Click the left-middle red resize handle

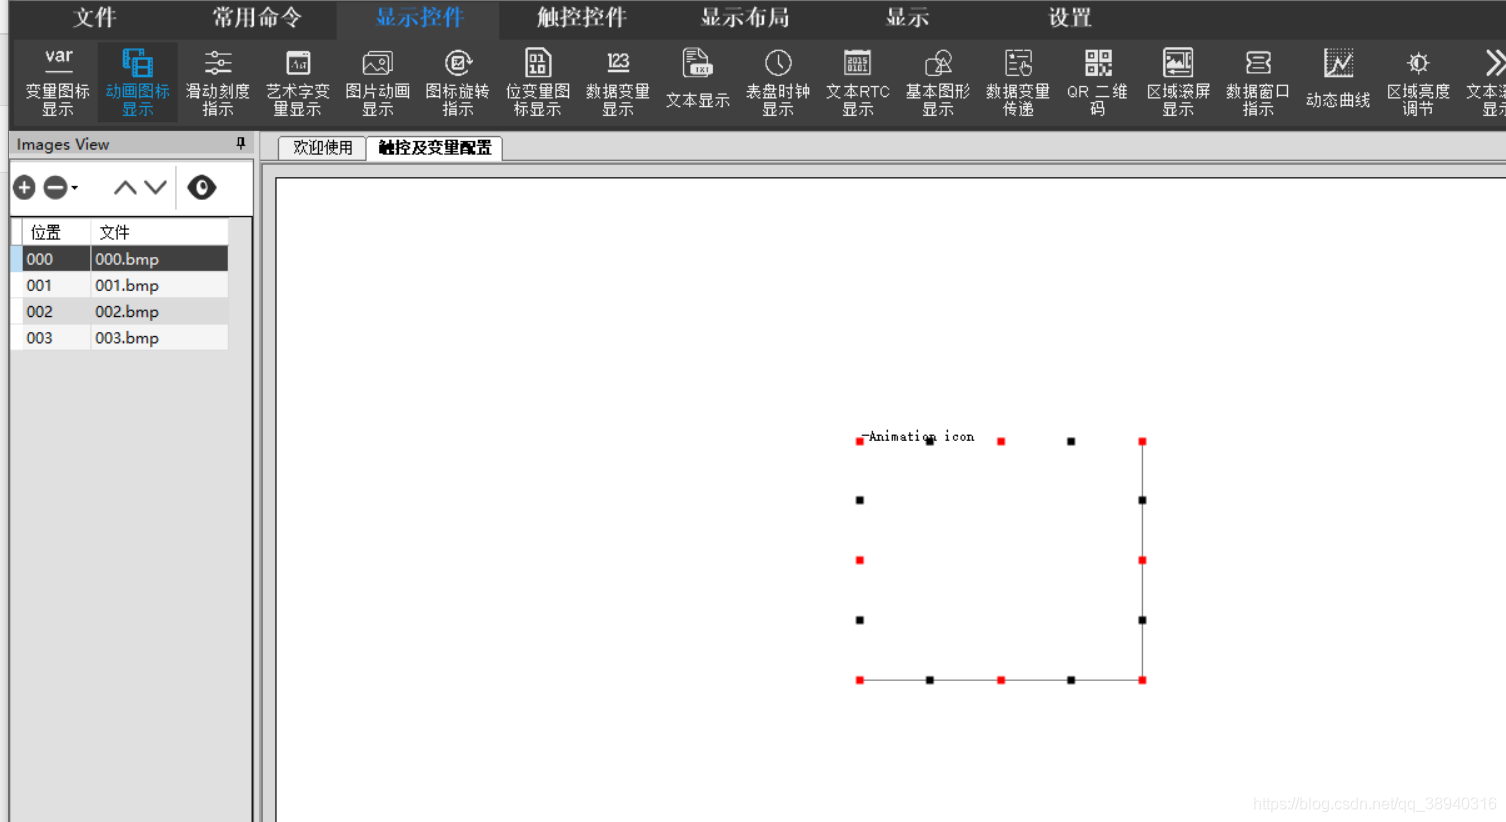860,560
